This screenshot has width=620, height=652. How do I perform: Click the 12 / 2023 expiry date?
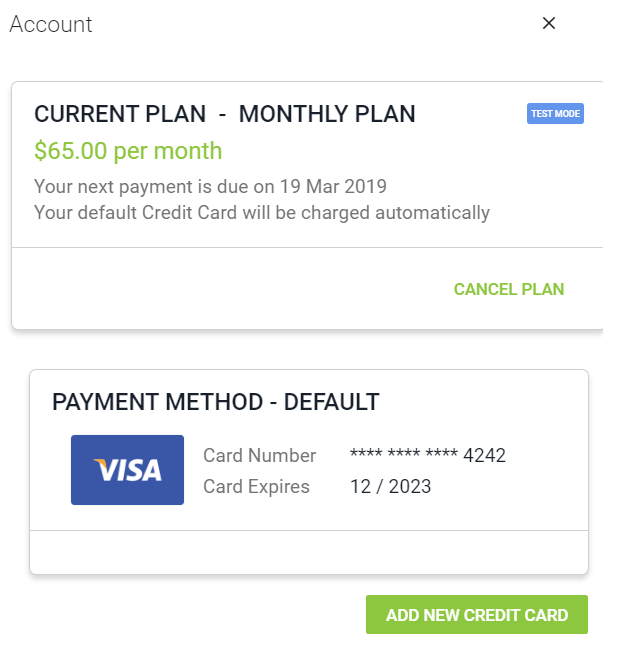click(x=390, y=487)
